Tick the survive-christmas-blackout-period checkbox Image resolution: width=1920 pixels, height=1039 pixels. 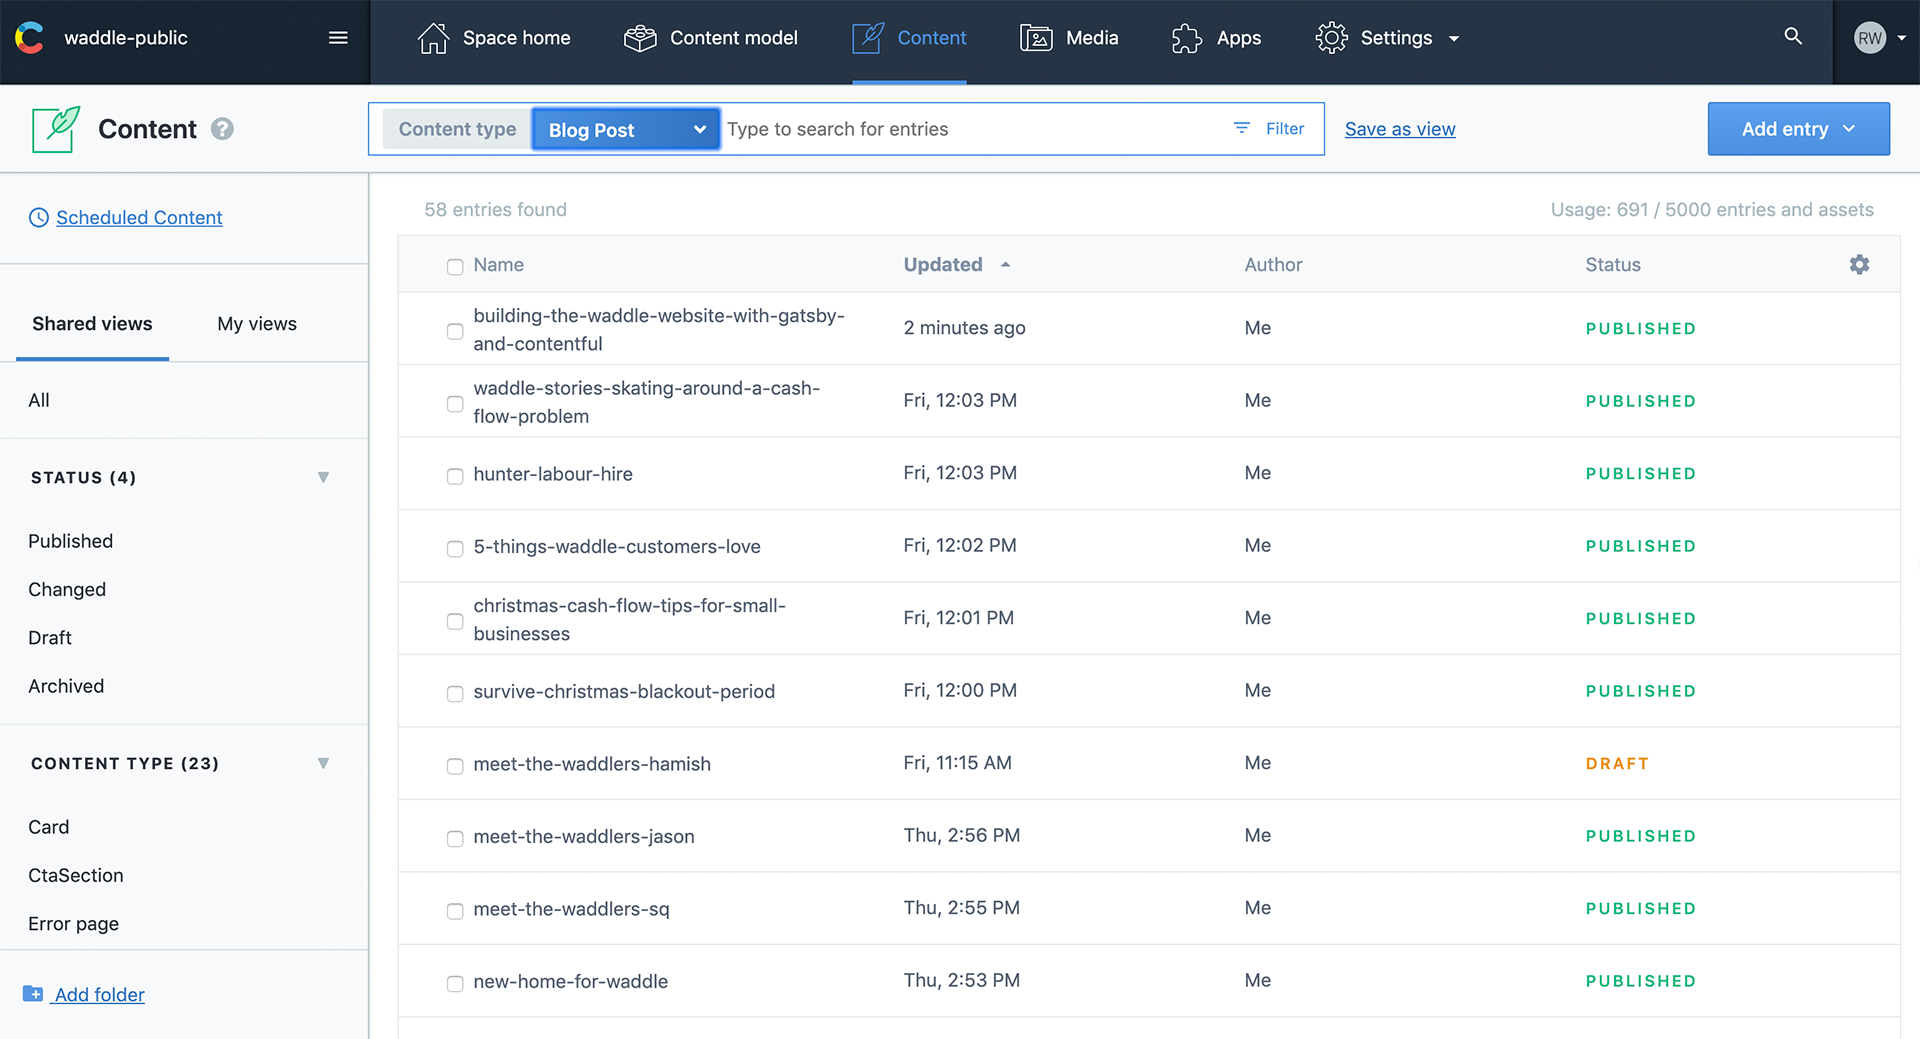455,693
